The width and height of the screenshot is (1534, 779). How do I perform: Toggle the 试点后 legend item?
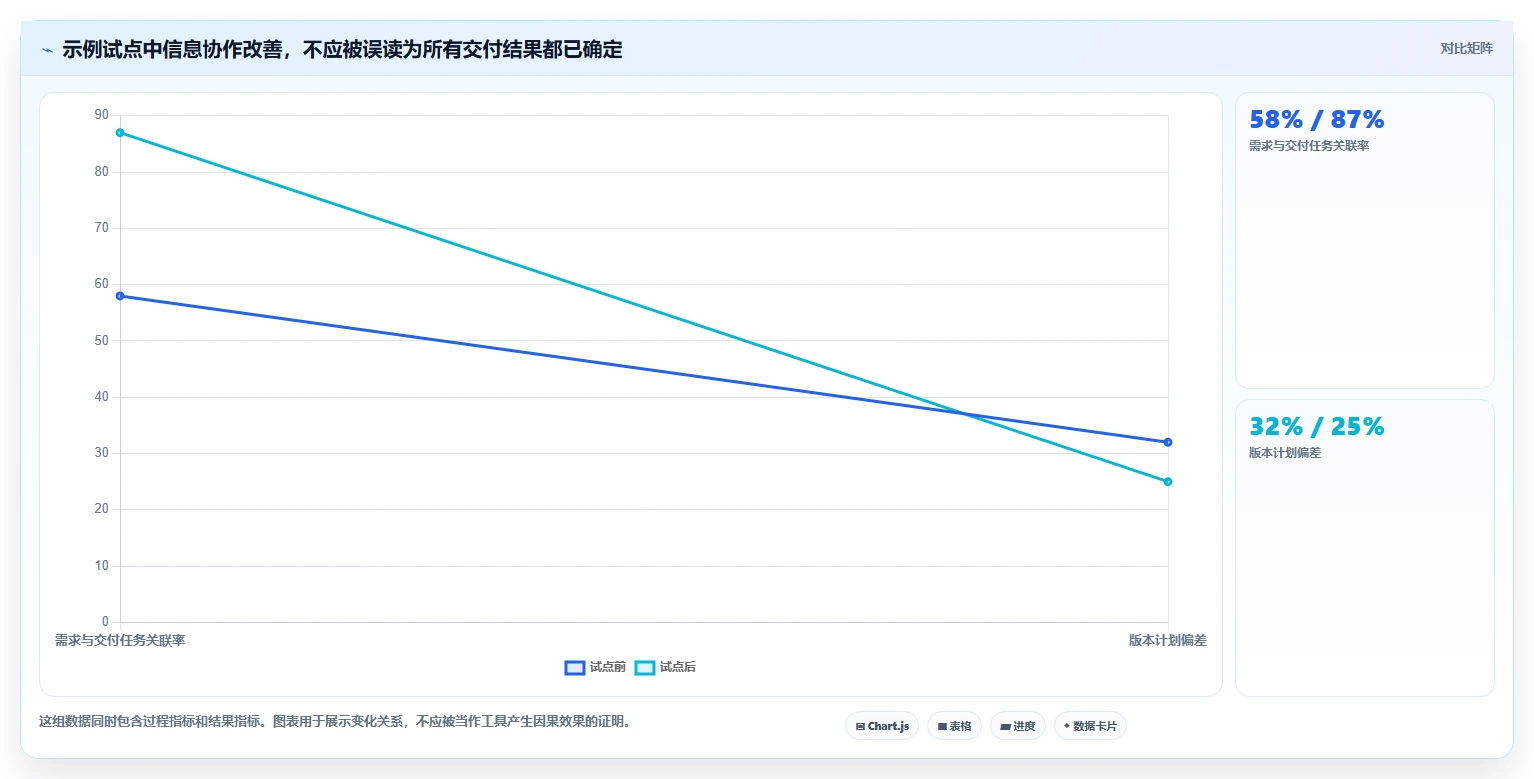[x=665, y=667]
